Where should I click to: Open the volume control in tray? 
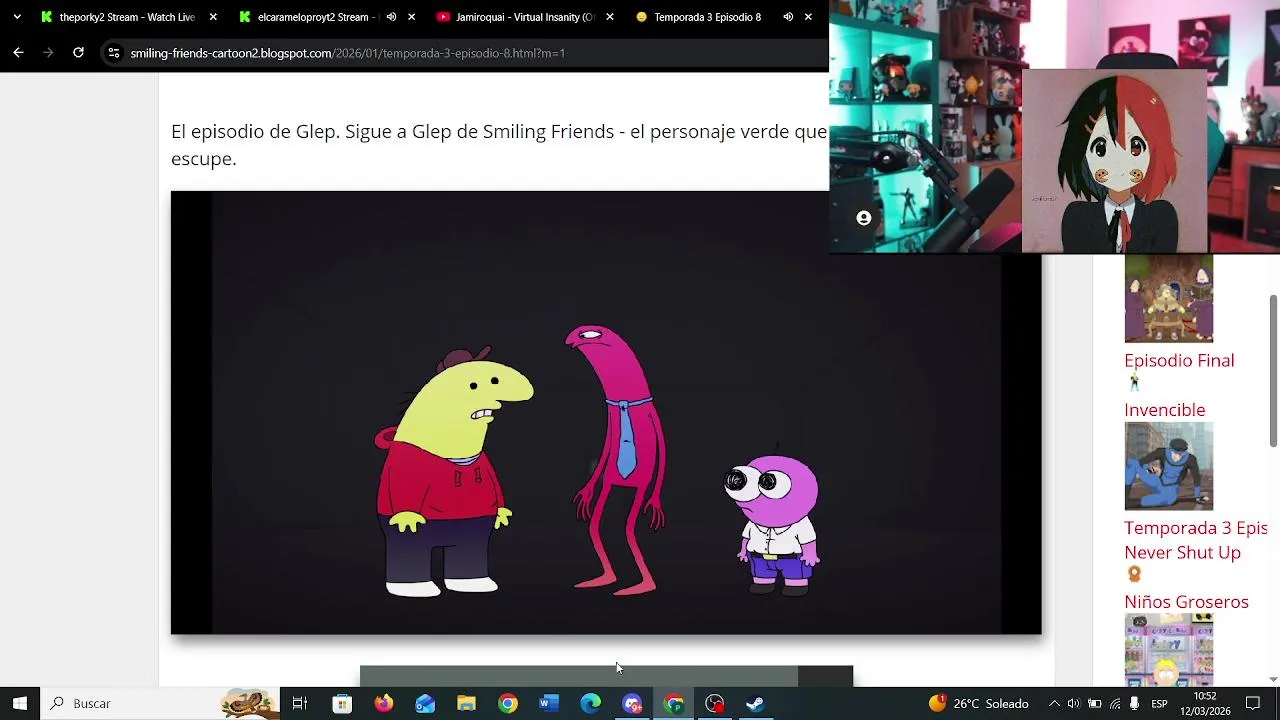(x=1073, y=703)
